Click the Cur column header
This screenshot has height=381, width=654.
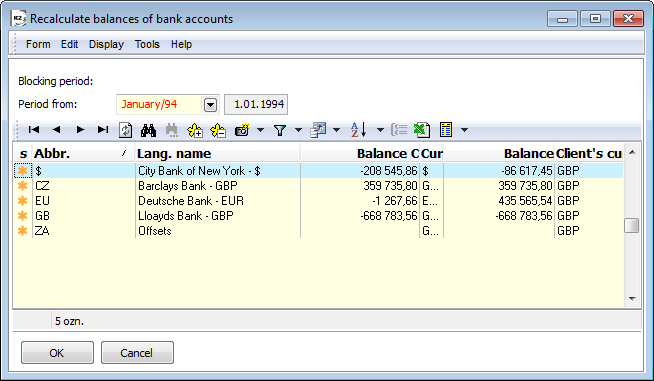pyautogui.click(x=431, y=154)
